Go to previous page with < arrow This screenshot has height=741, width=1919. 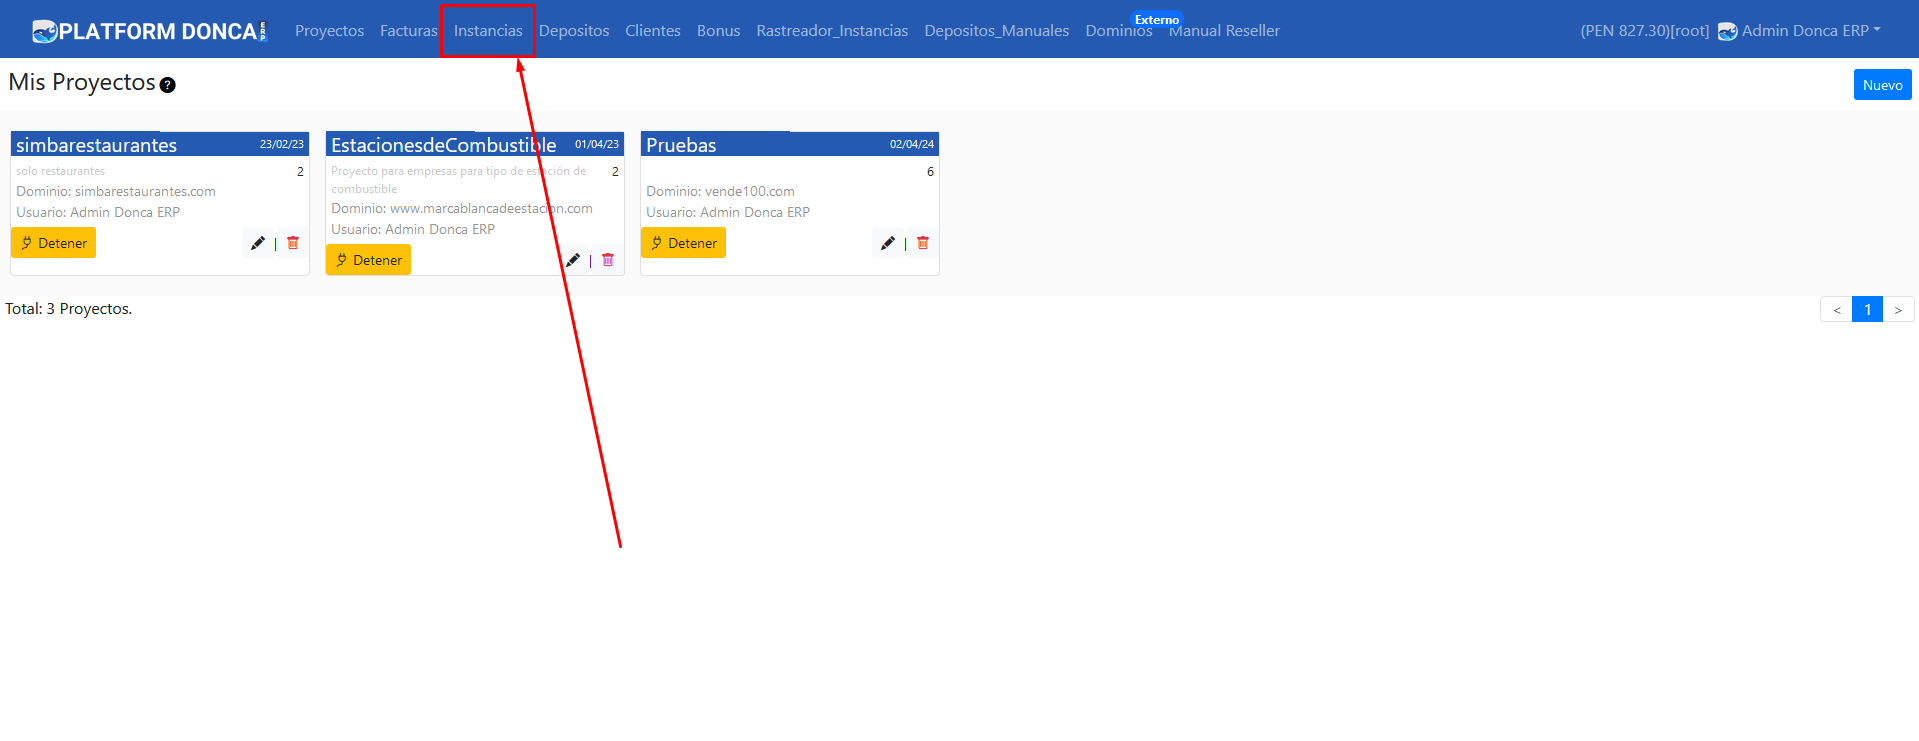1836,310
